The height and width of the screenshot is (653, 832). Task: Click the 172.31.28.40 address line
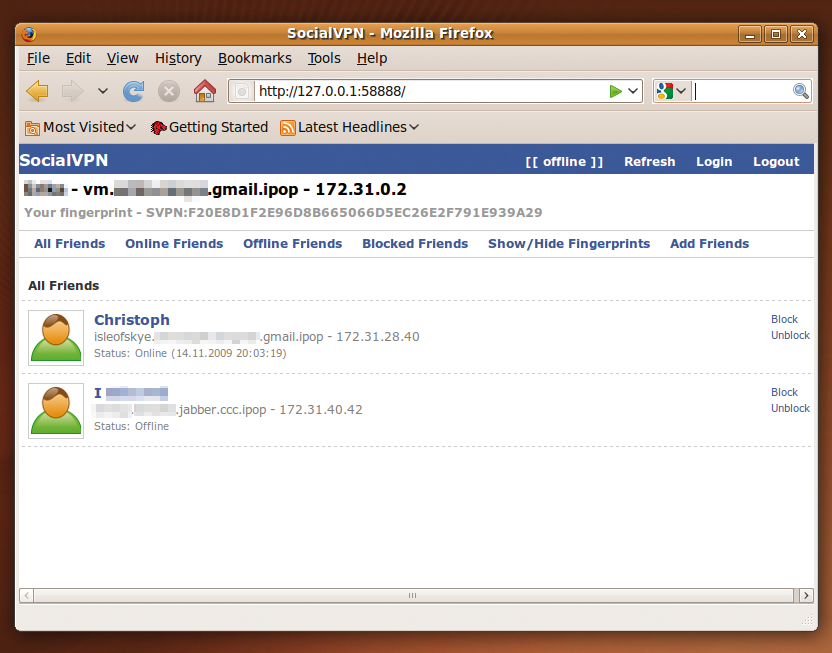257,337
